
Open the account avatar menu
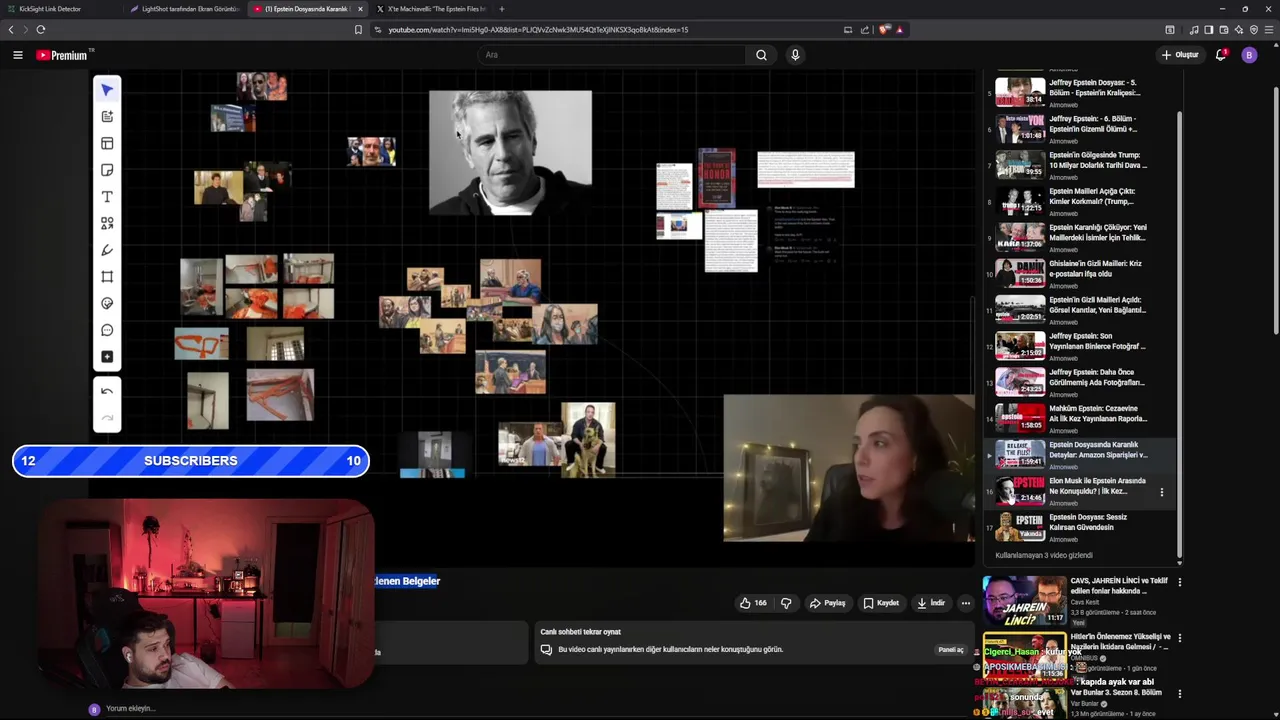tap(1249, 55)
